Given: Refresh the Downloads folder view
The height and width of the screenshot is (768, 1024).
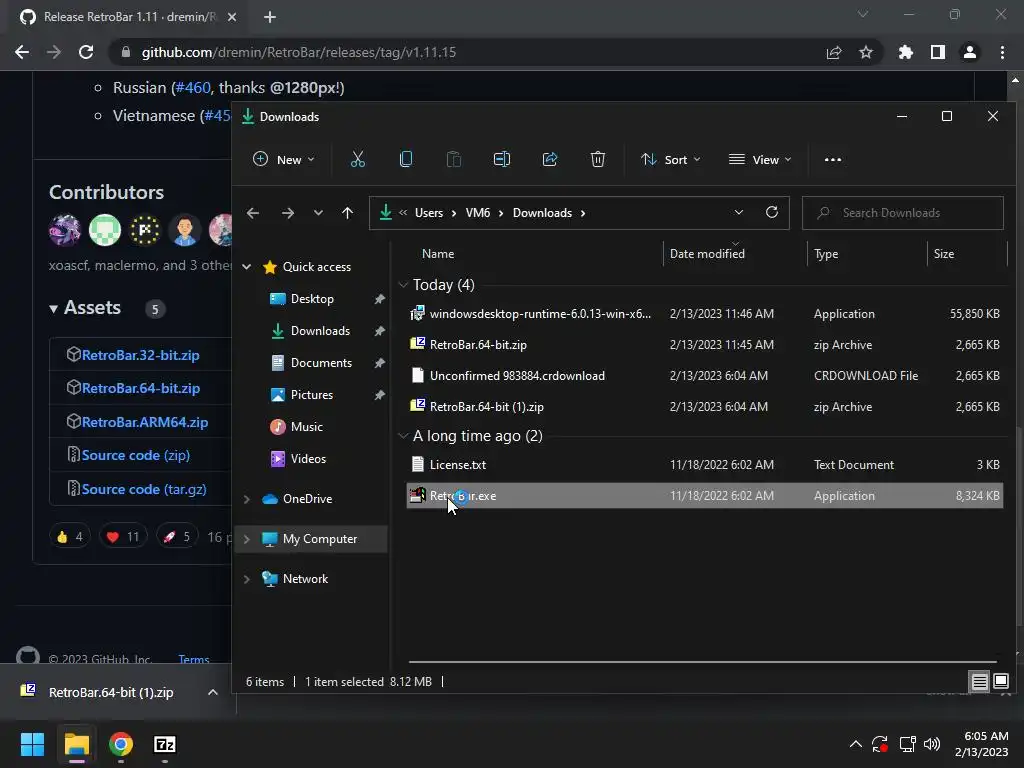Looking at the screenshot, I should [x=772, y=212].
